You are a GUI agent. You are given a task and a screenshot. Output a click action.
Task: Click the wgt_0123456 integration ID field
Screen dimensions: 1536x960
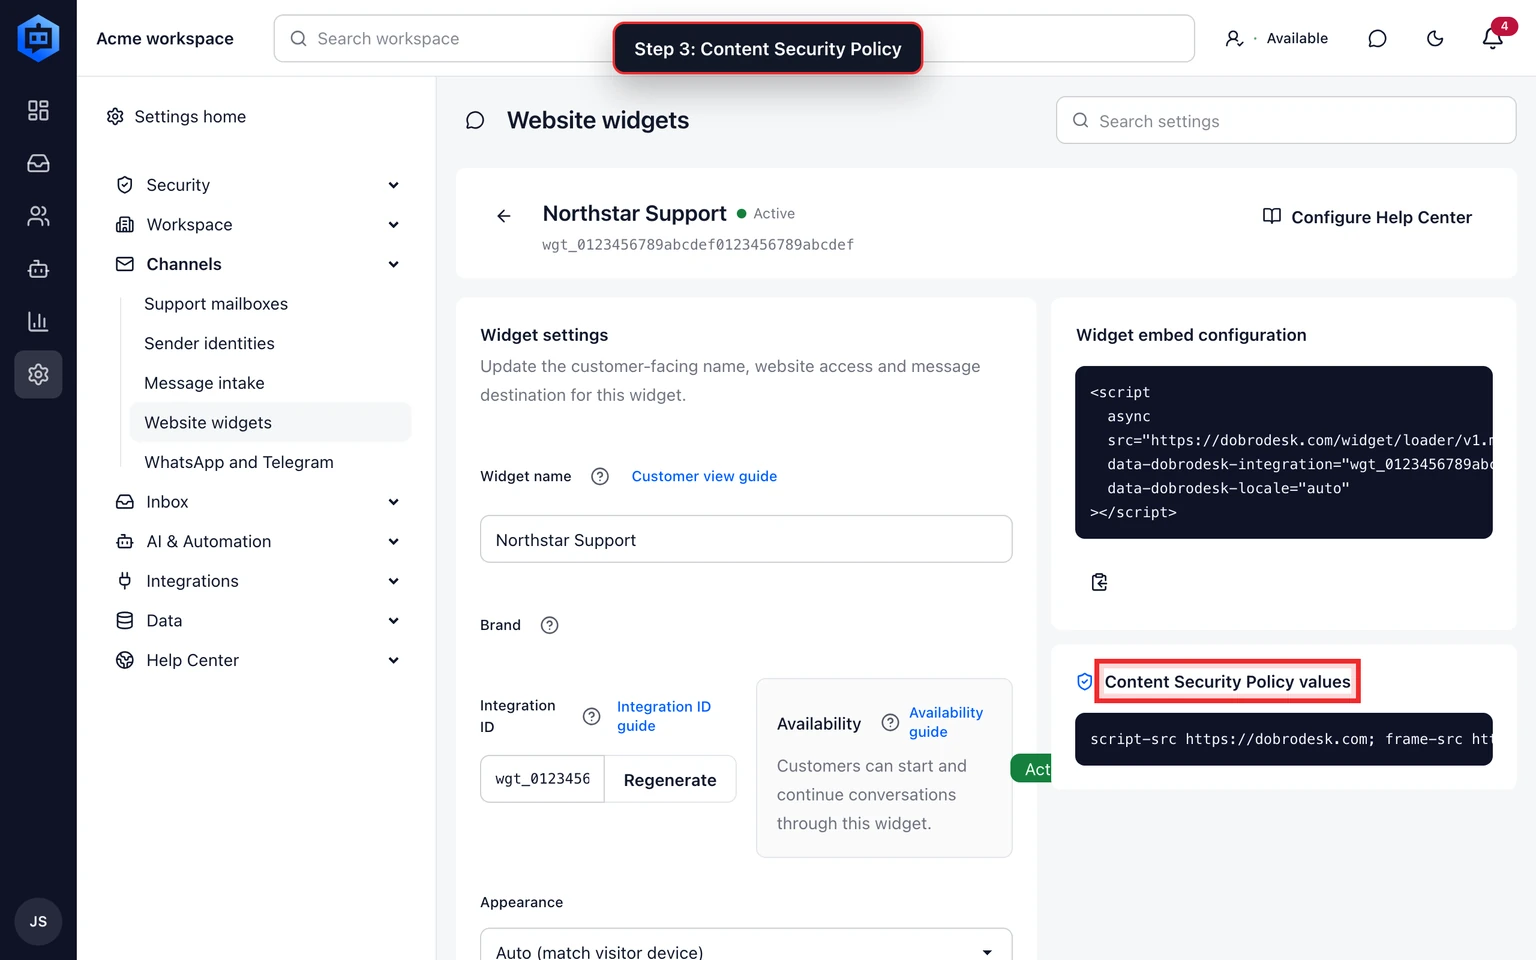pos(543,779)
